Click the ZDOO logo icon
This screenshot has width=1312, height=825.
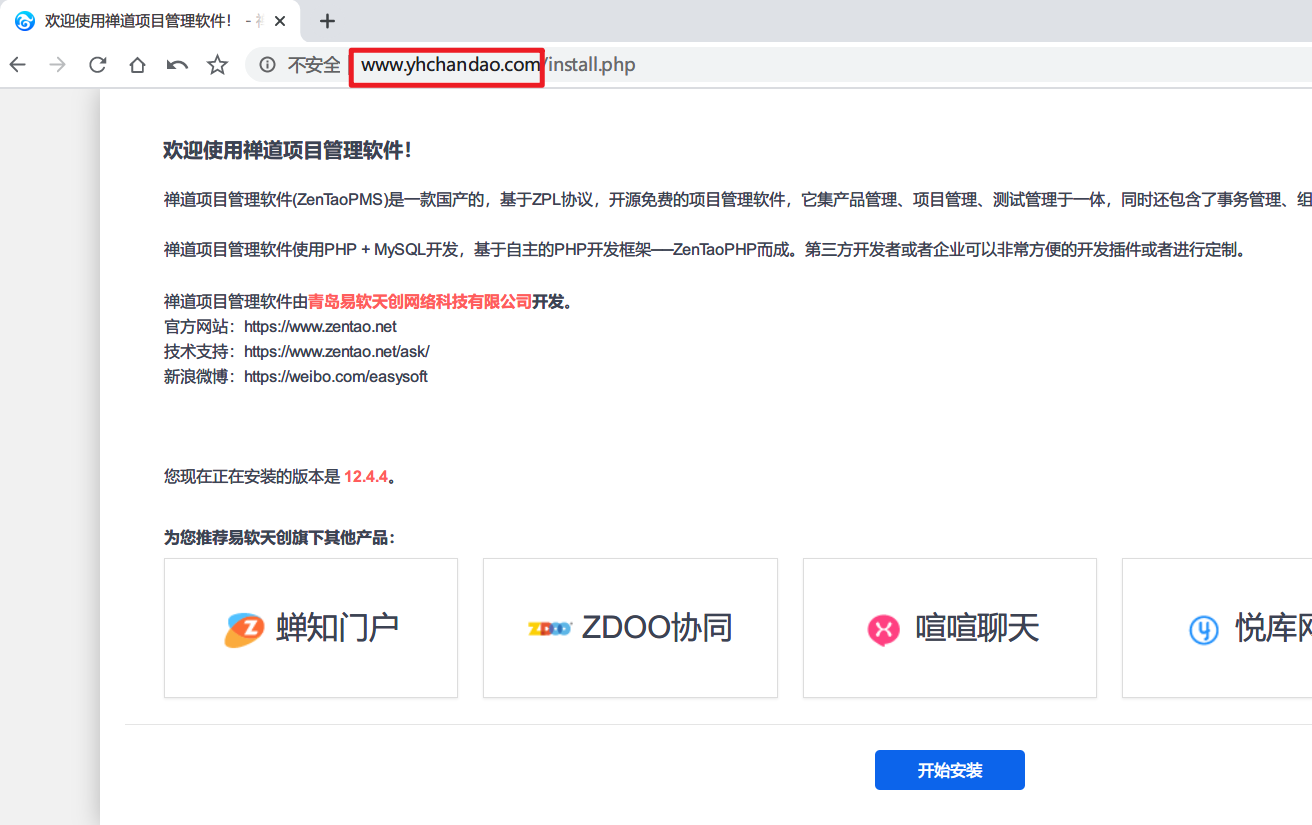549,628
